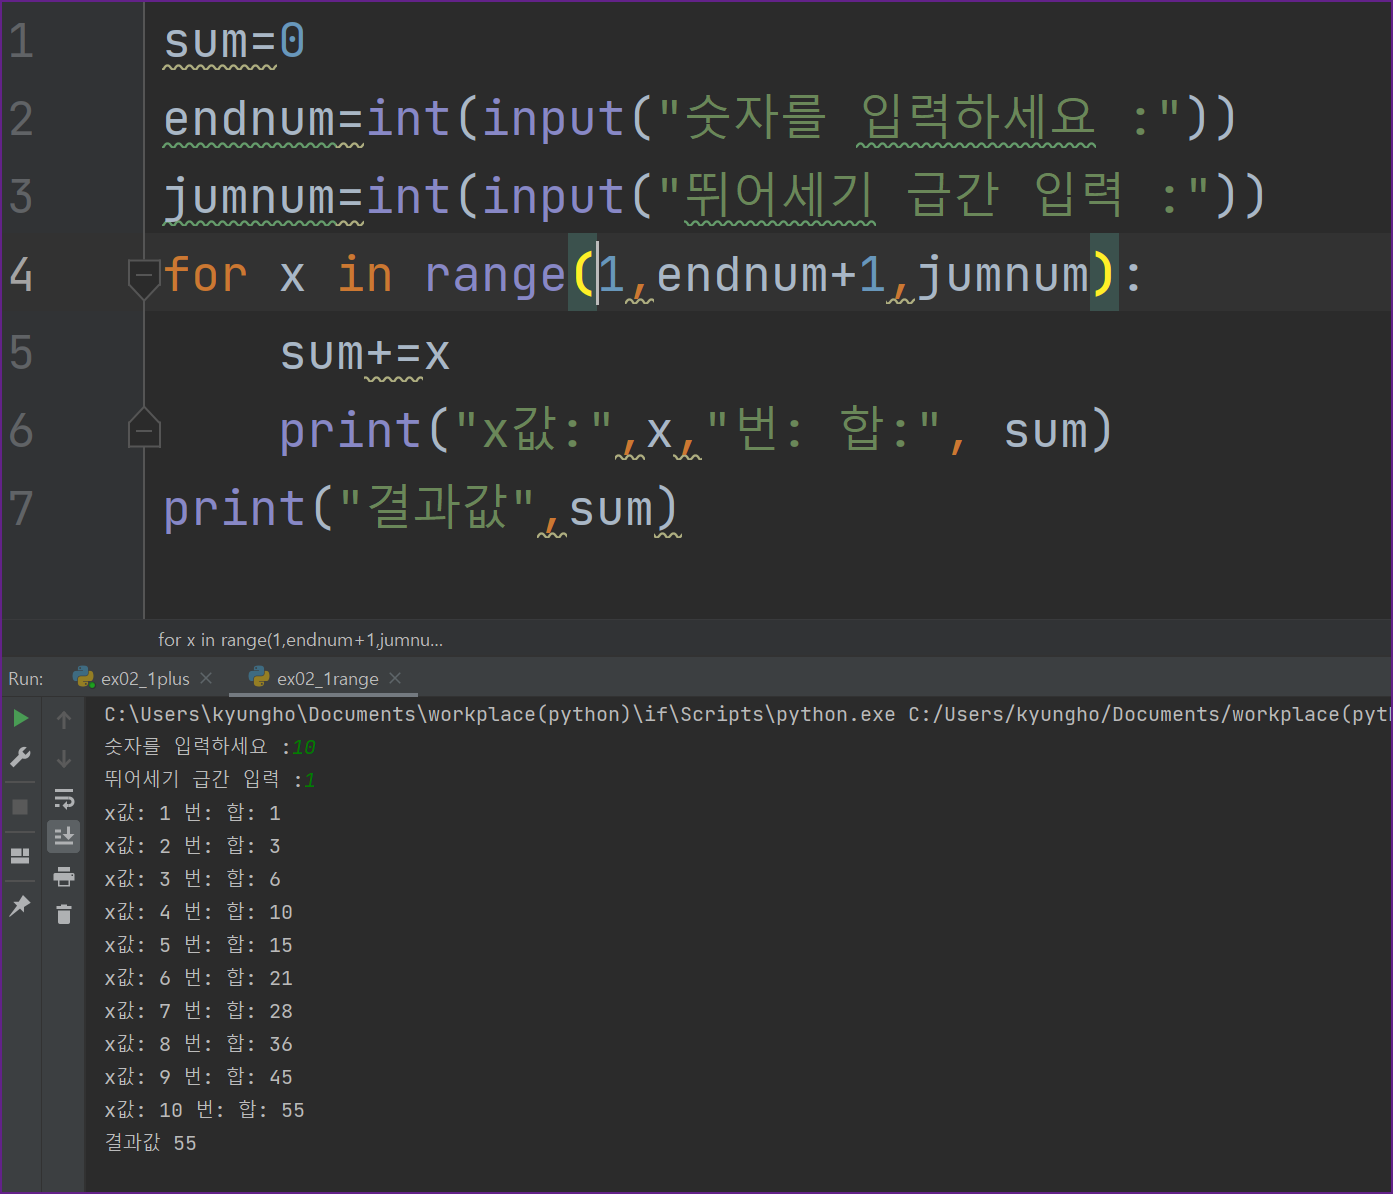The image size is (1393, 1194).
Task: Restore layout icon in Run panel
Action: pyautogui.click(x=20, y=856)
